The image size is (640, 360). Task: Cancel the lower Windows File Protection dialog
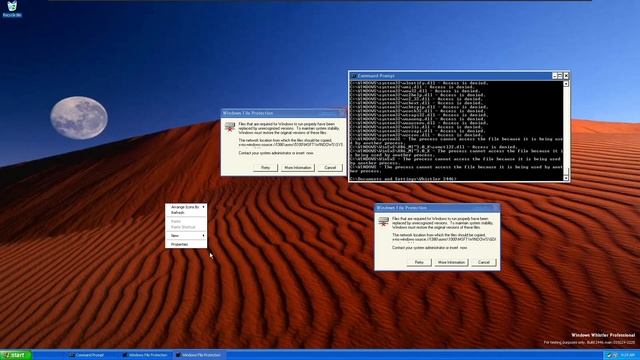pyautogui.click(x=484, y=262)
